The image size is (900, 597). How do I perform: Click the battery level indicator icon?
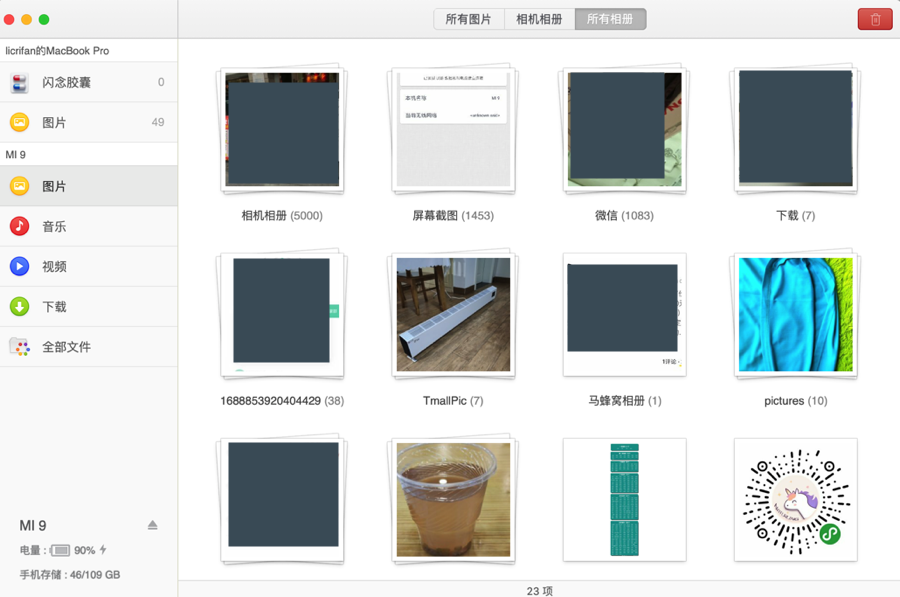[x=61, y=550]
